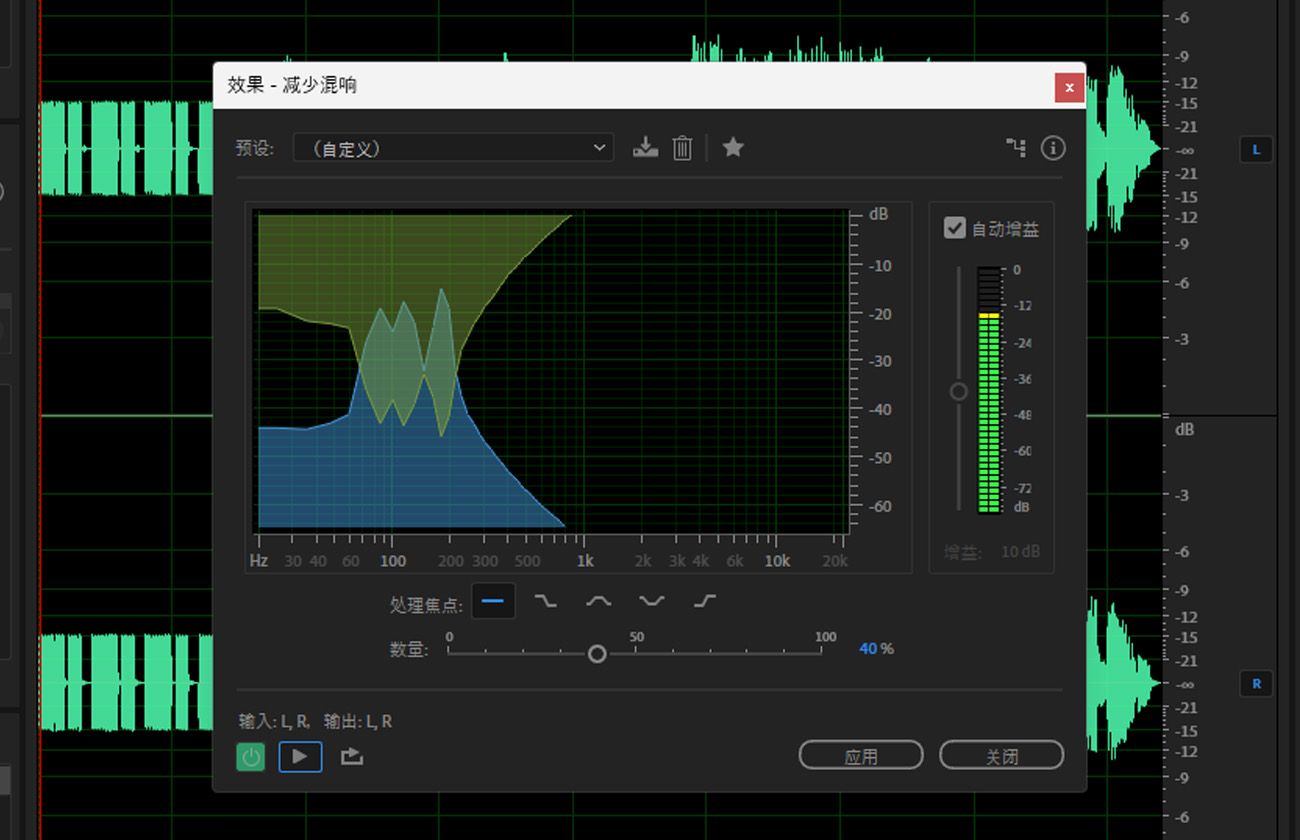Viewport: 1300px width, 840px height.
Task: Toggle left channel L button
Action: click(x=1256, y=150)
